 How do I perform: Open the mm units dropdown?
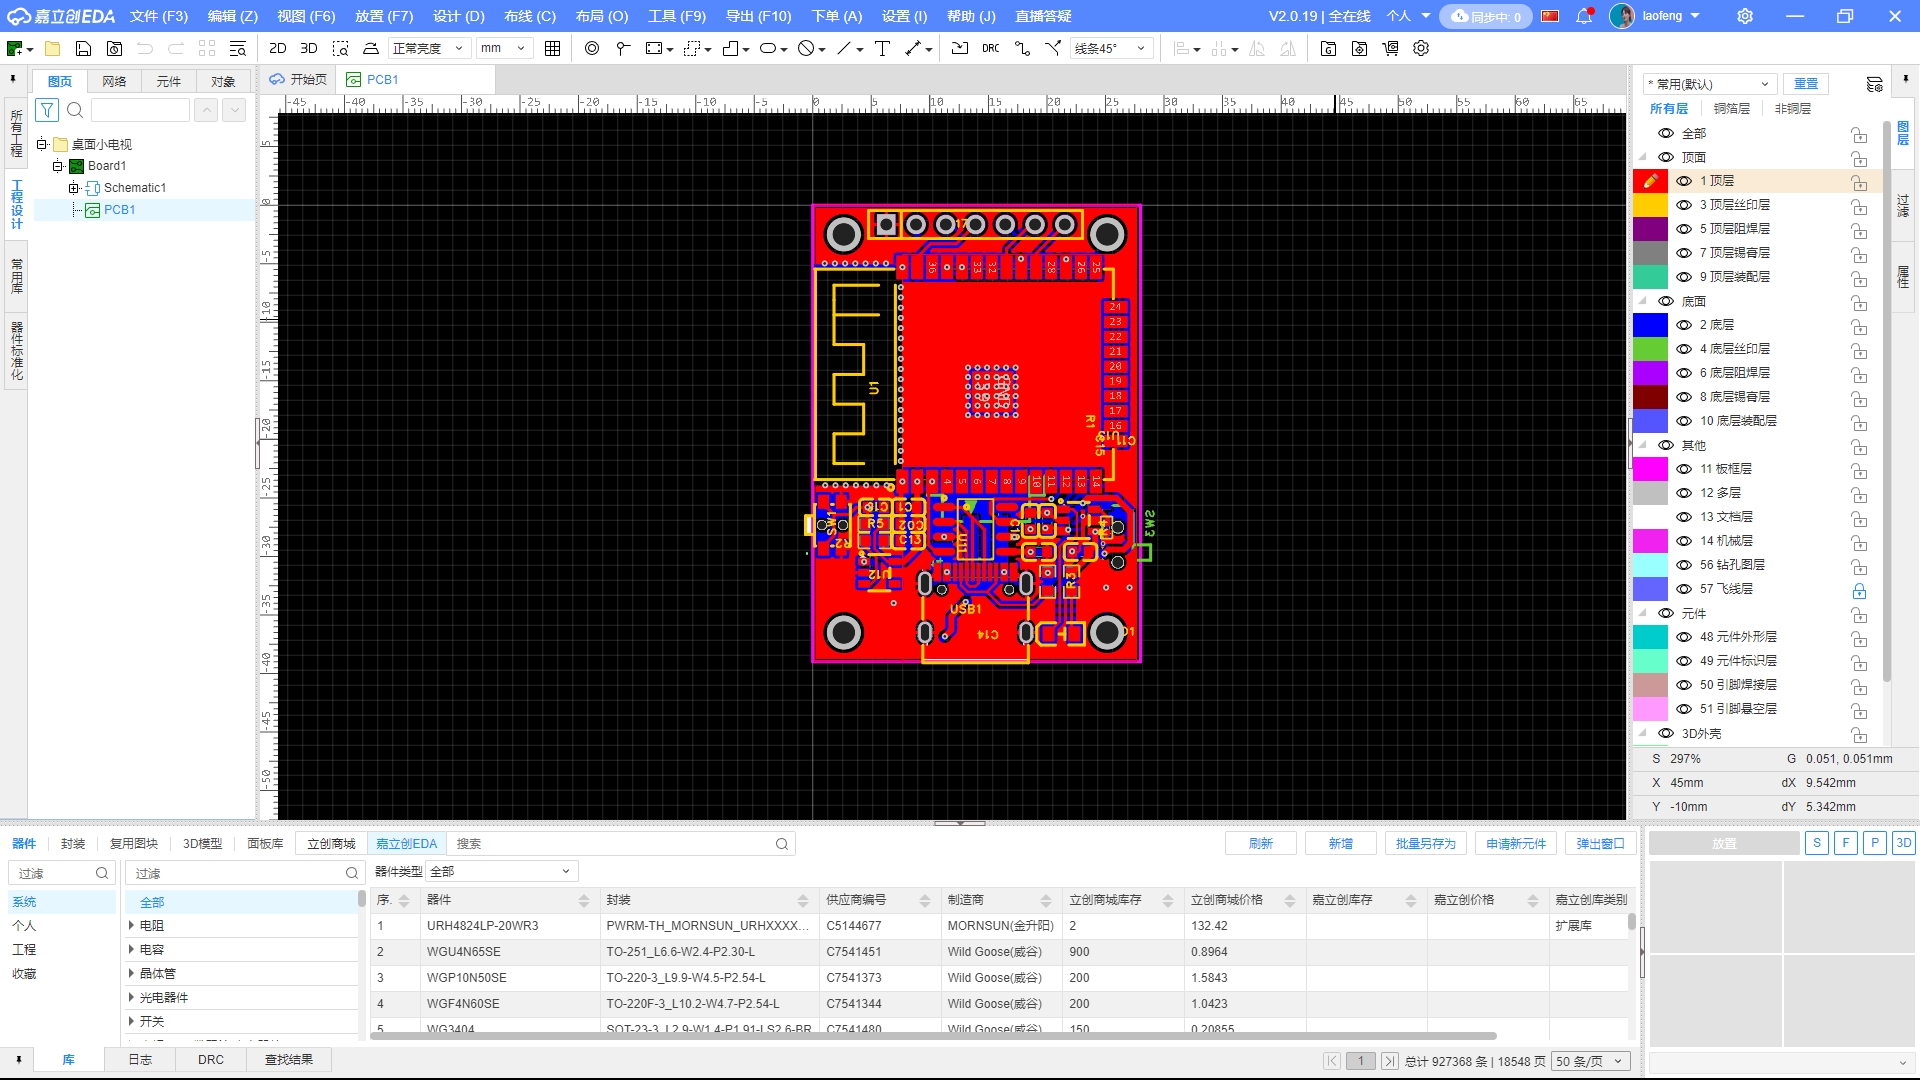[503, 48]
